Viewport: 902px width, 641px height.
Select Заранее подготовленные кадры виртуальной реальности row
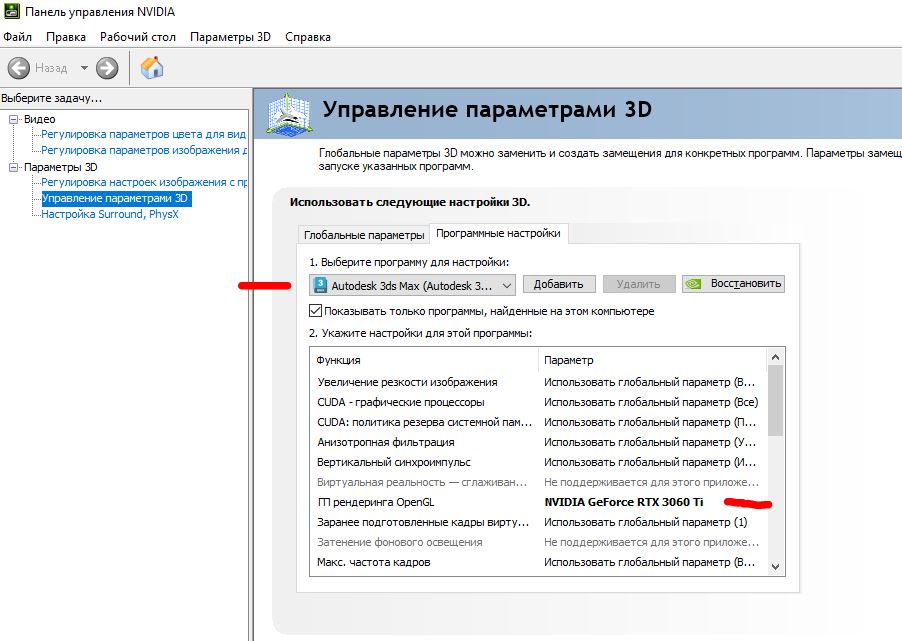click(538, 522)
